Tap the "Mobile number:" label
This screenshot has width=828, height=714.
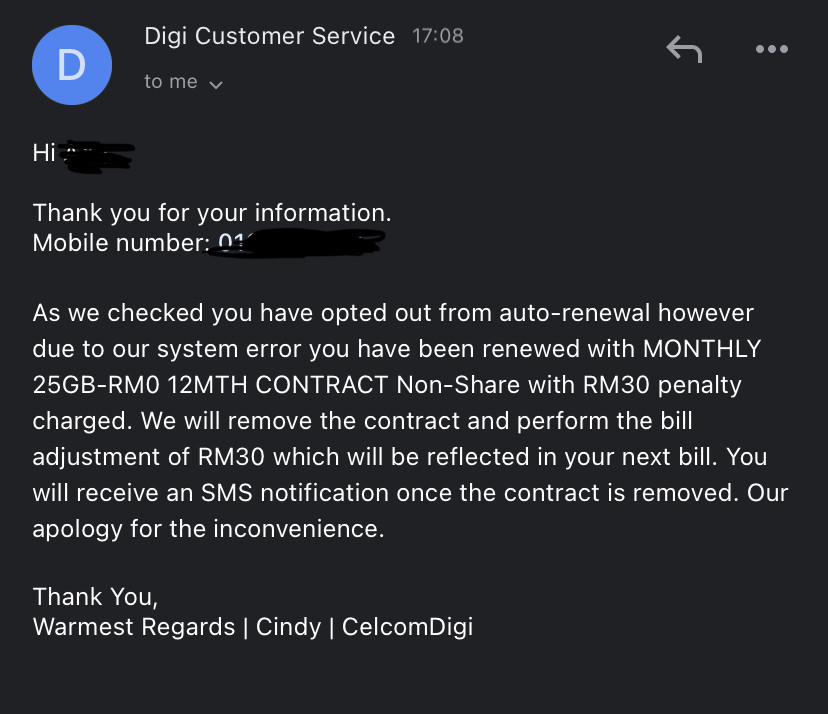pyautogui.click(x=121, y=243)
